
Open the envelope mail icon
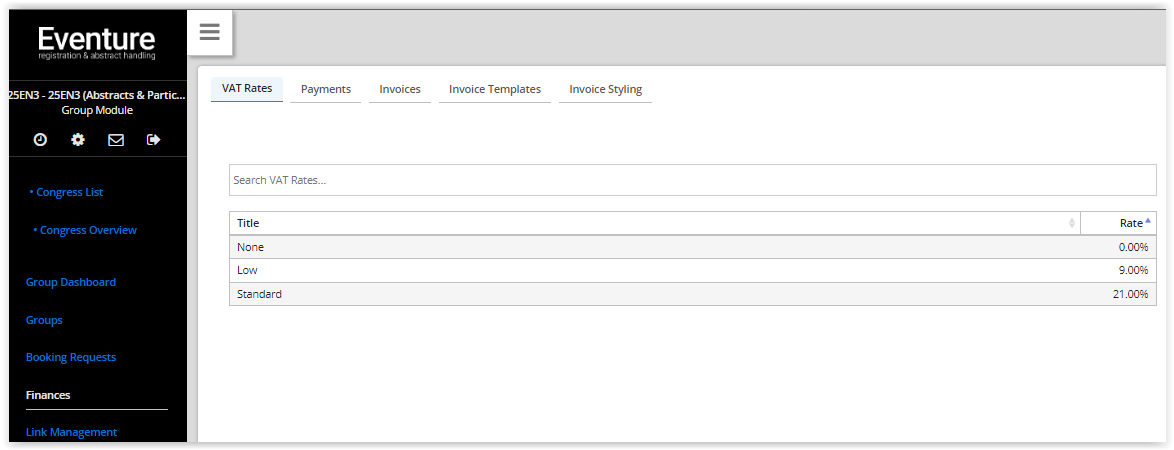116,139
